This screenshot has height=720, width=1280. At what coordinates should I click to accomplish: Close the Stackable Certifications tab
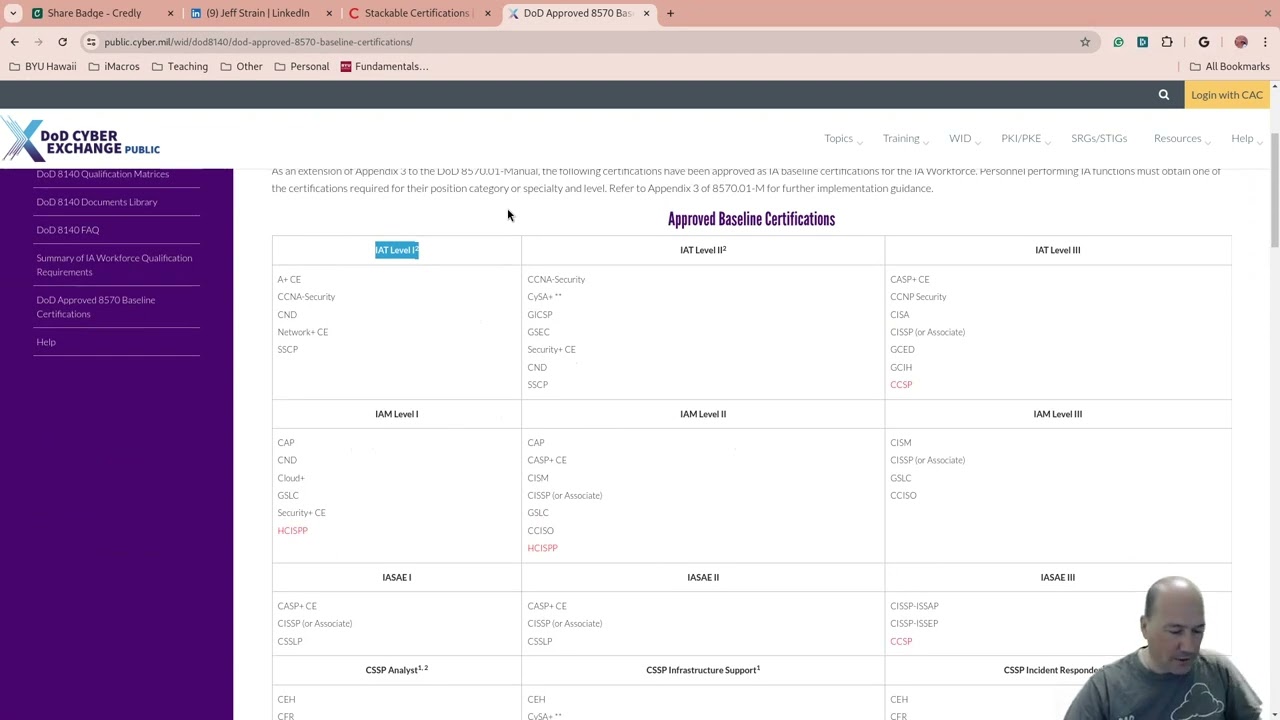click(x=487, y=13)
